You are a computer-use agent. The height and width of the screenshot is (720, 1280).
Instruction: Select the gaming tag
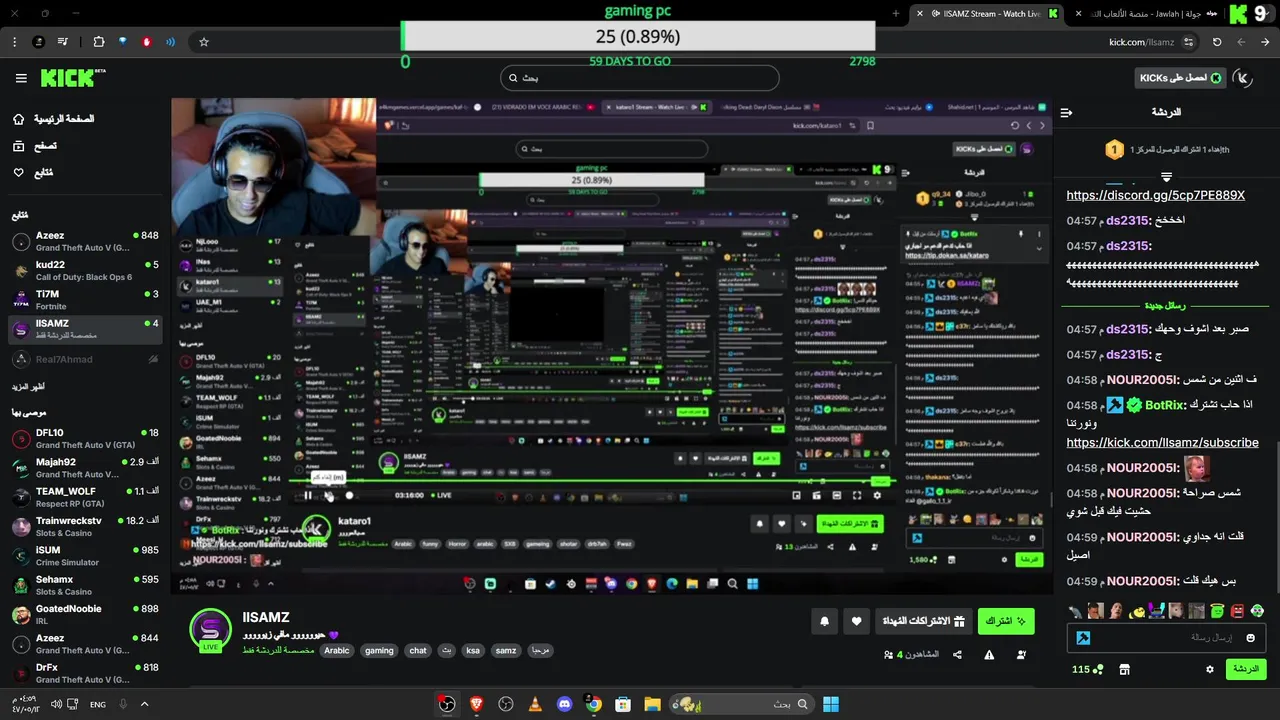379,651
